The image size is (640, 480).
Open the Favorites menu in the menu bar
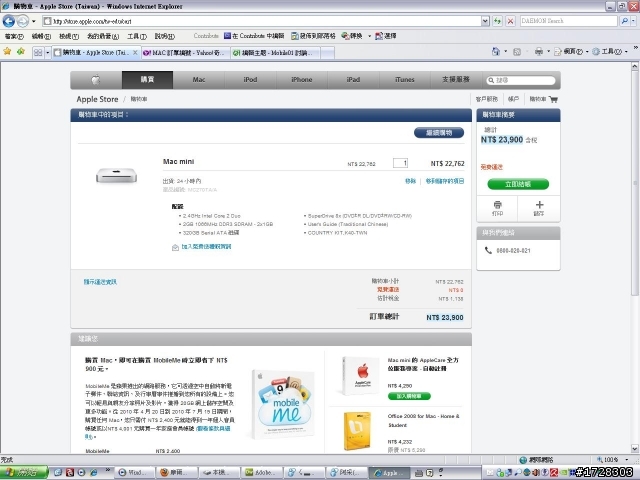coord(103,36)
